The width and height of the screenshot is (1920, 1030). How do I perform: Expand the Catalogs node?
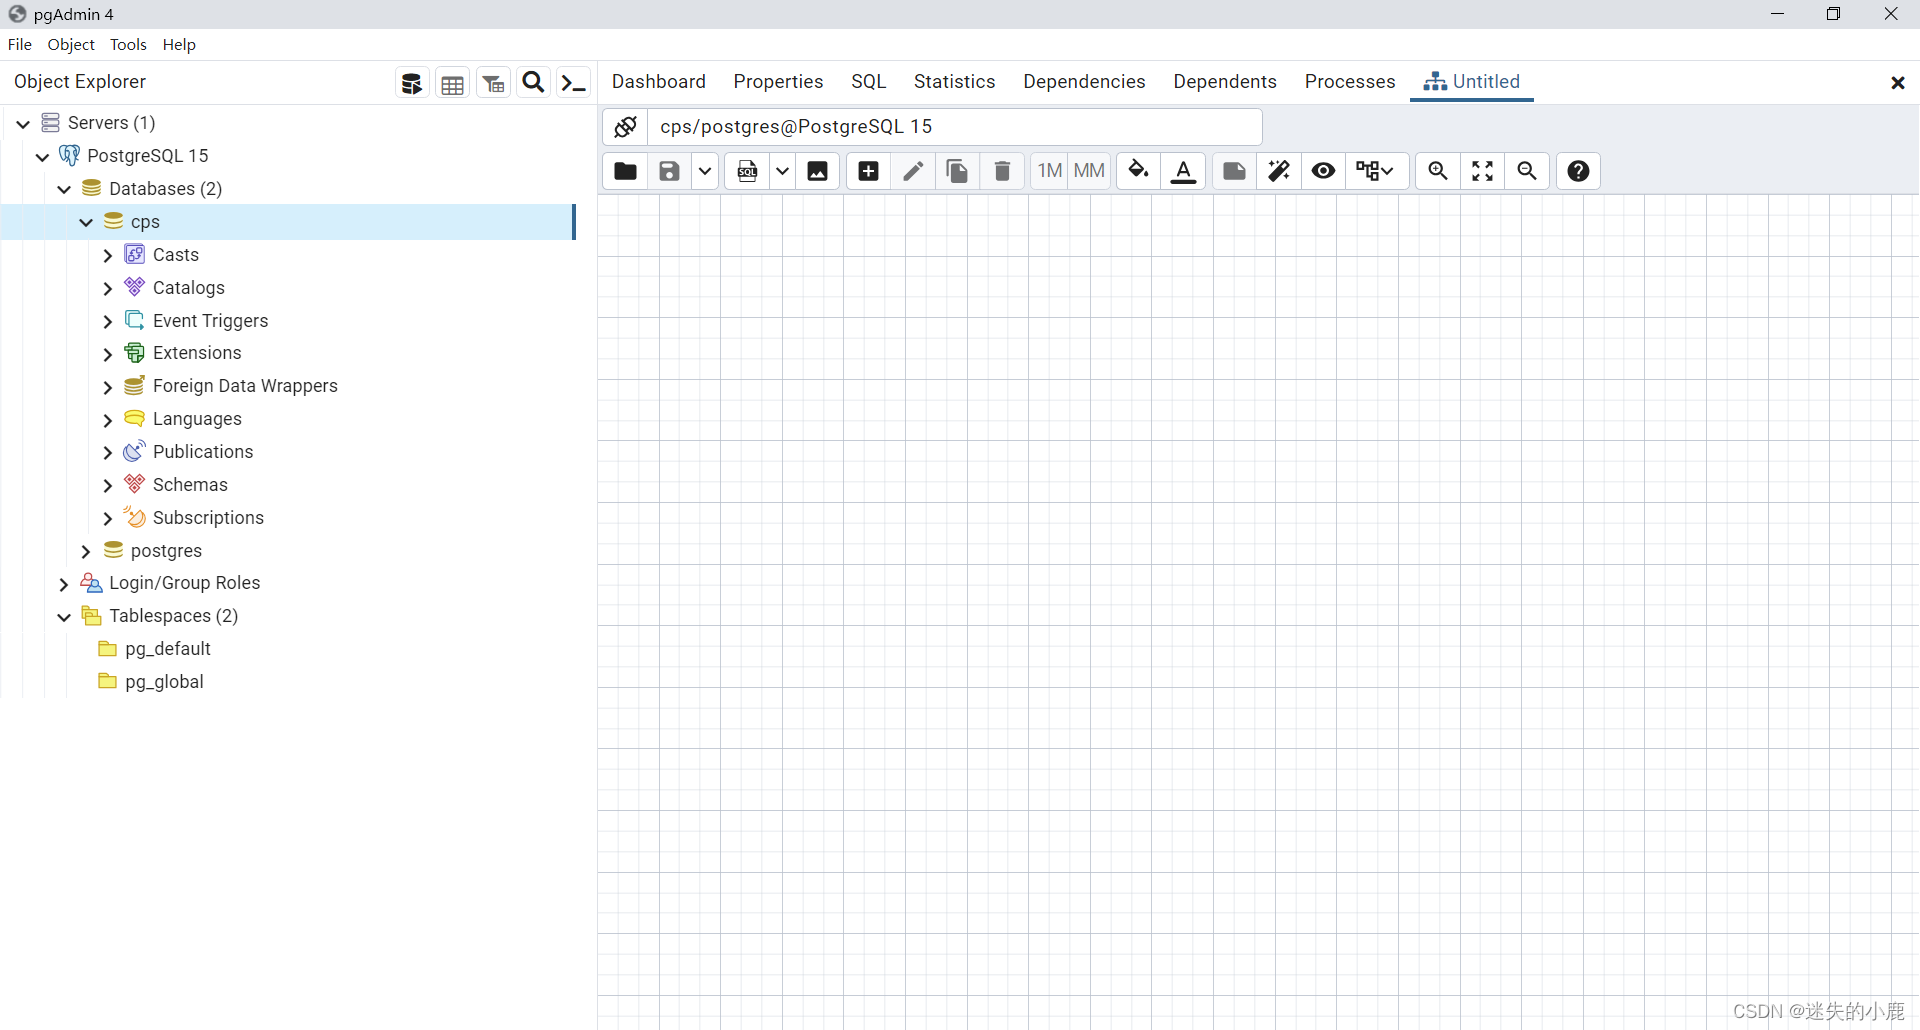(x=108, y=289)
